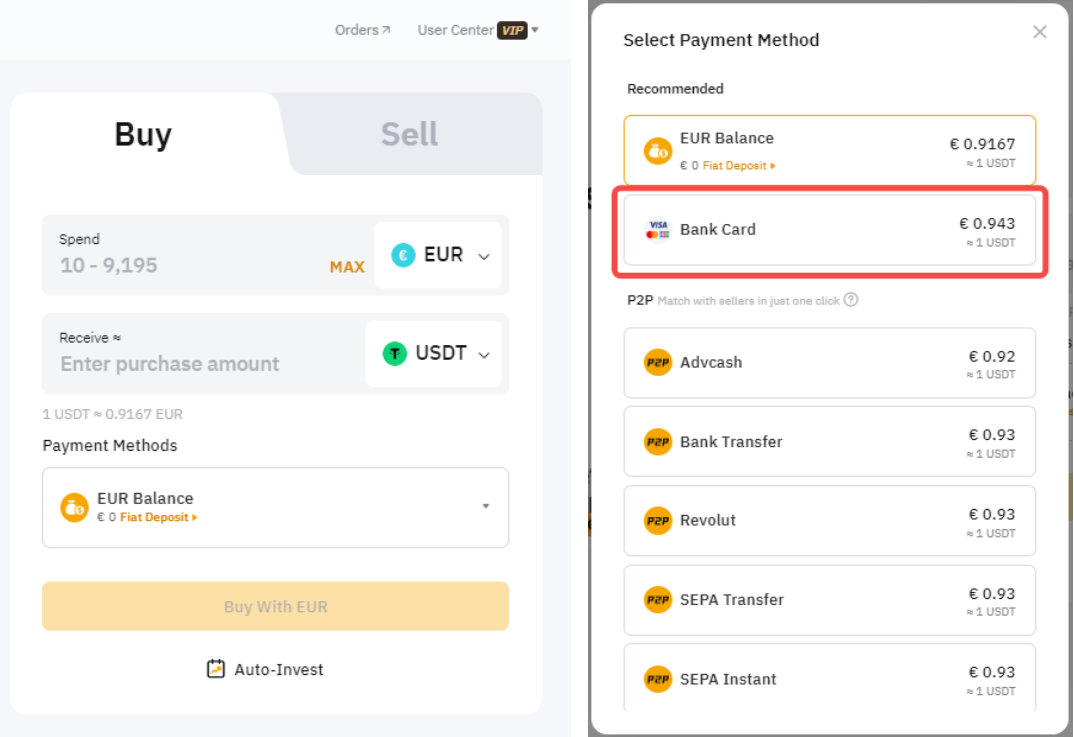Click the Buy With EUR button
Viewport: 1074px width, 737px height.
tap(275, 606)
